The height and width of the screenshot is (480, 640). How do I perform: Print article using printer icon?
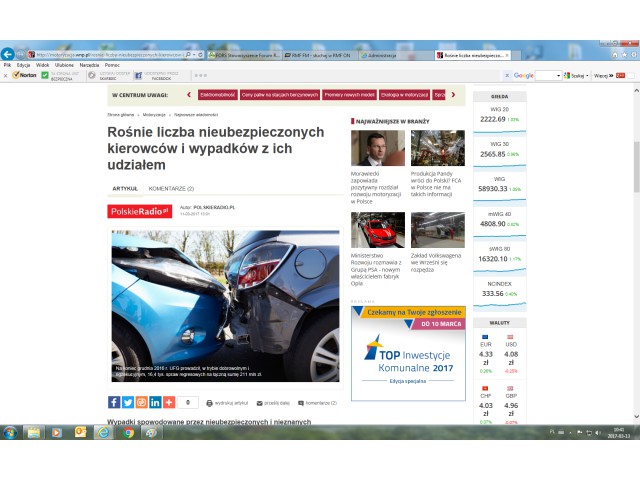pos(209,403)
